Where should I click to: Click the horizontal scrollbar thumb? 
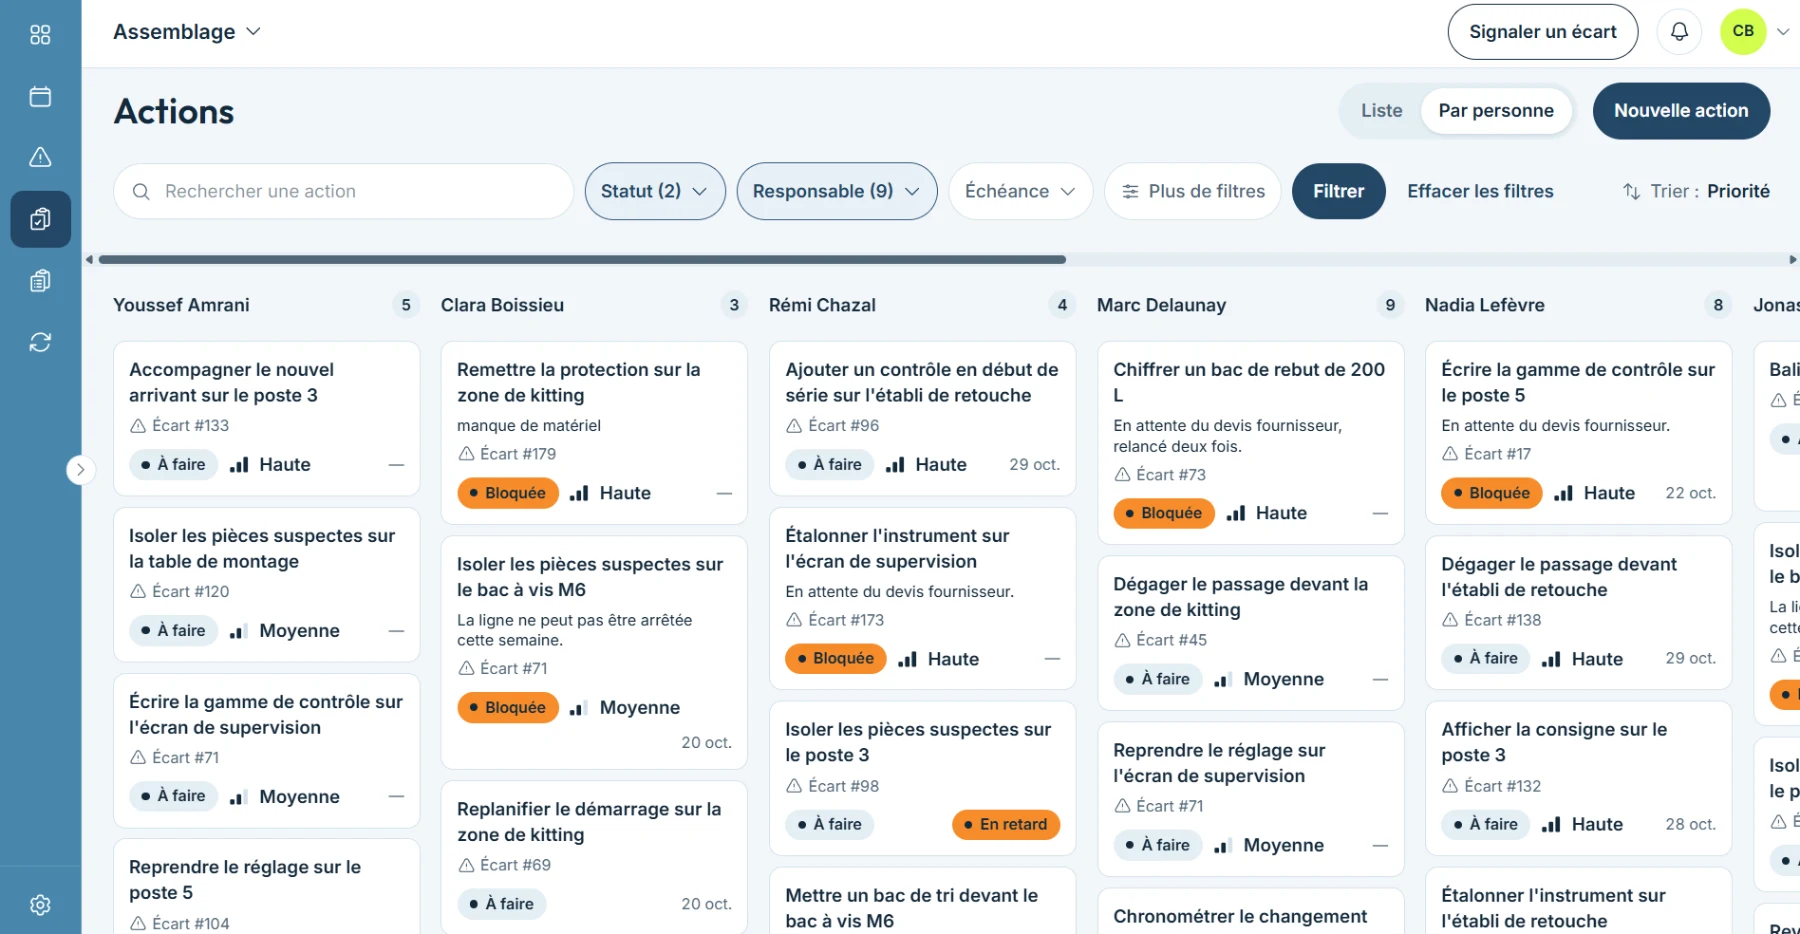pyautogui.click(x=582, y=260)
